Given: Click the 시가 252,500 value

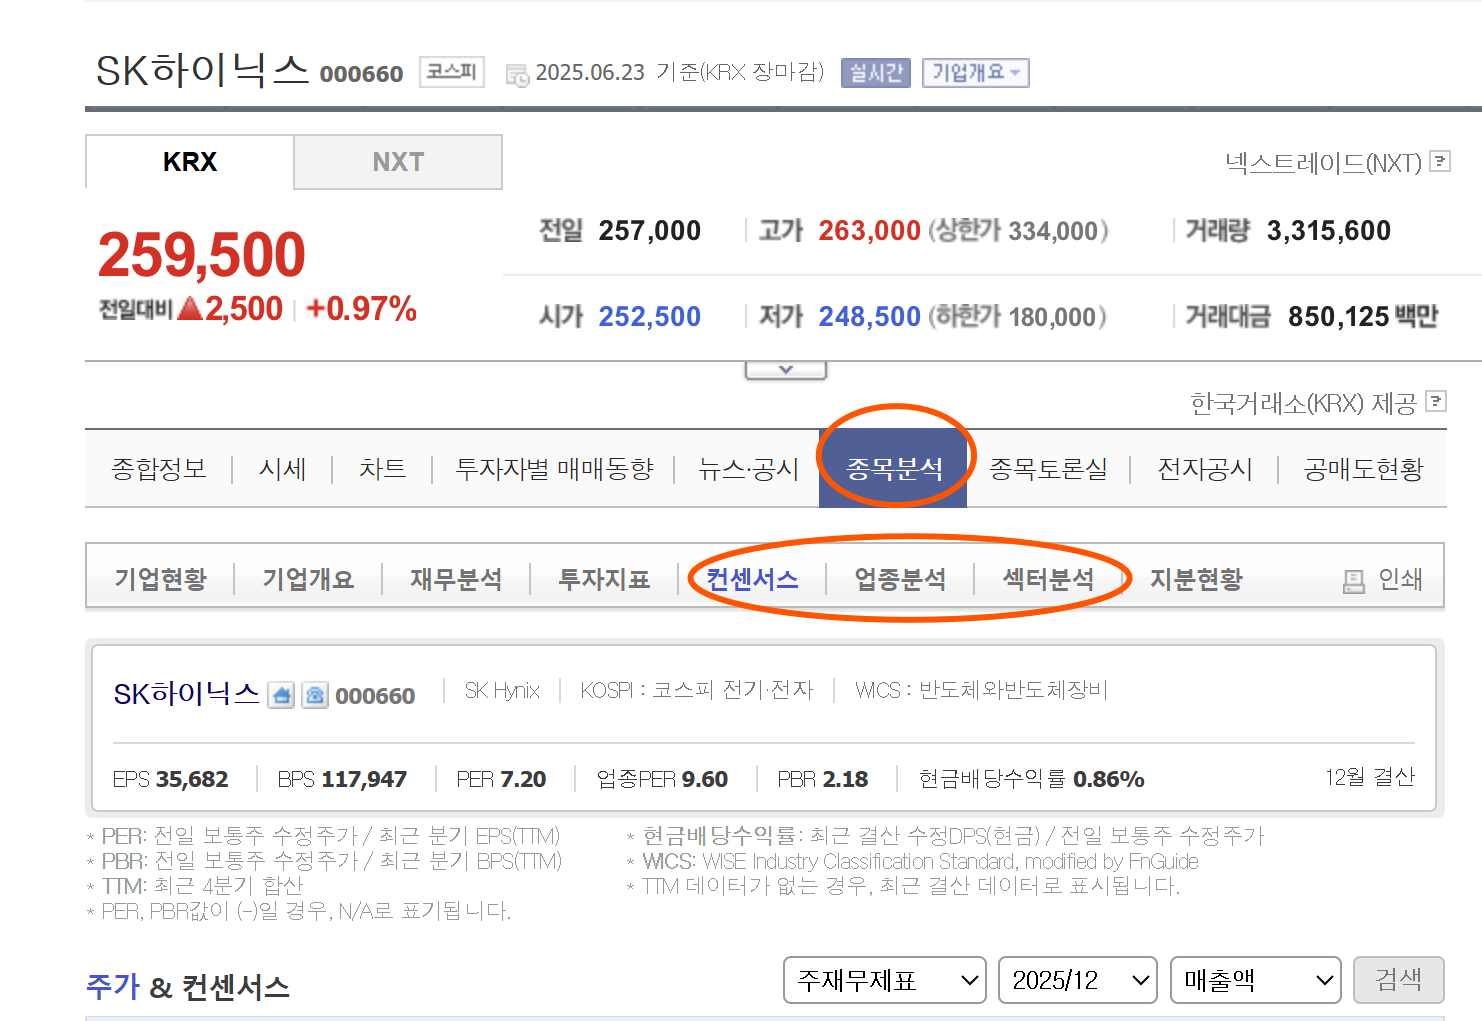Looking at the screenshot, I should click(x=650, y=317).
